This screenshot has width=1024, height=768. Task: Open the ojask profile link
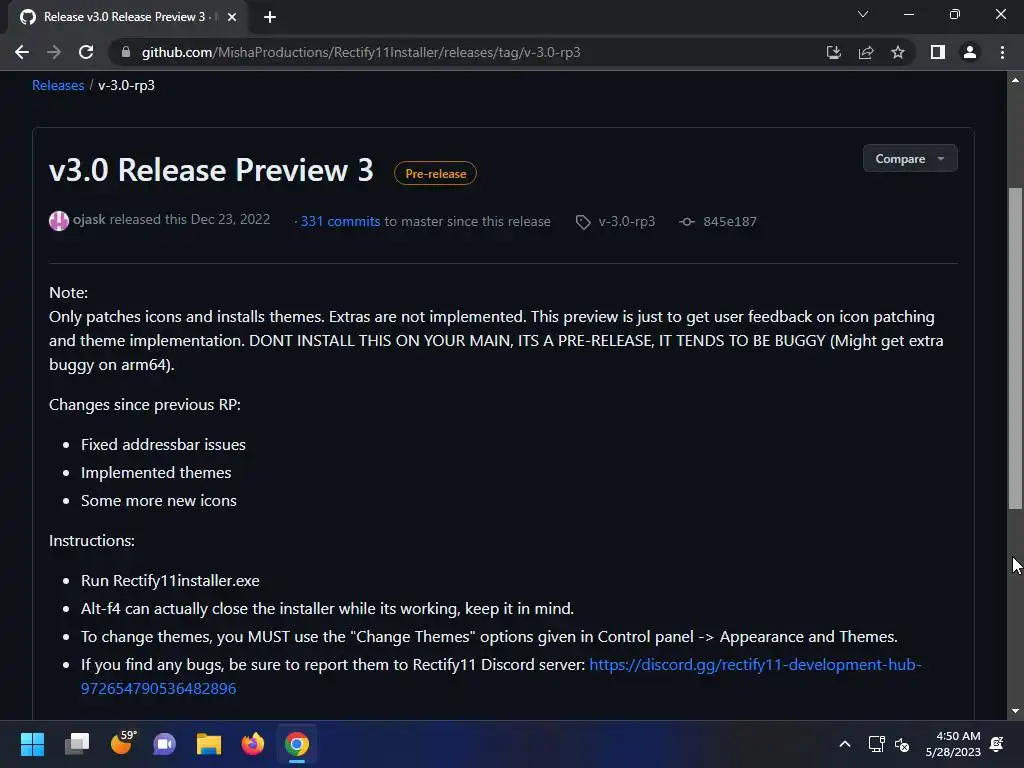(x=89, y=219)
